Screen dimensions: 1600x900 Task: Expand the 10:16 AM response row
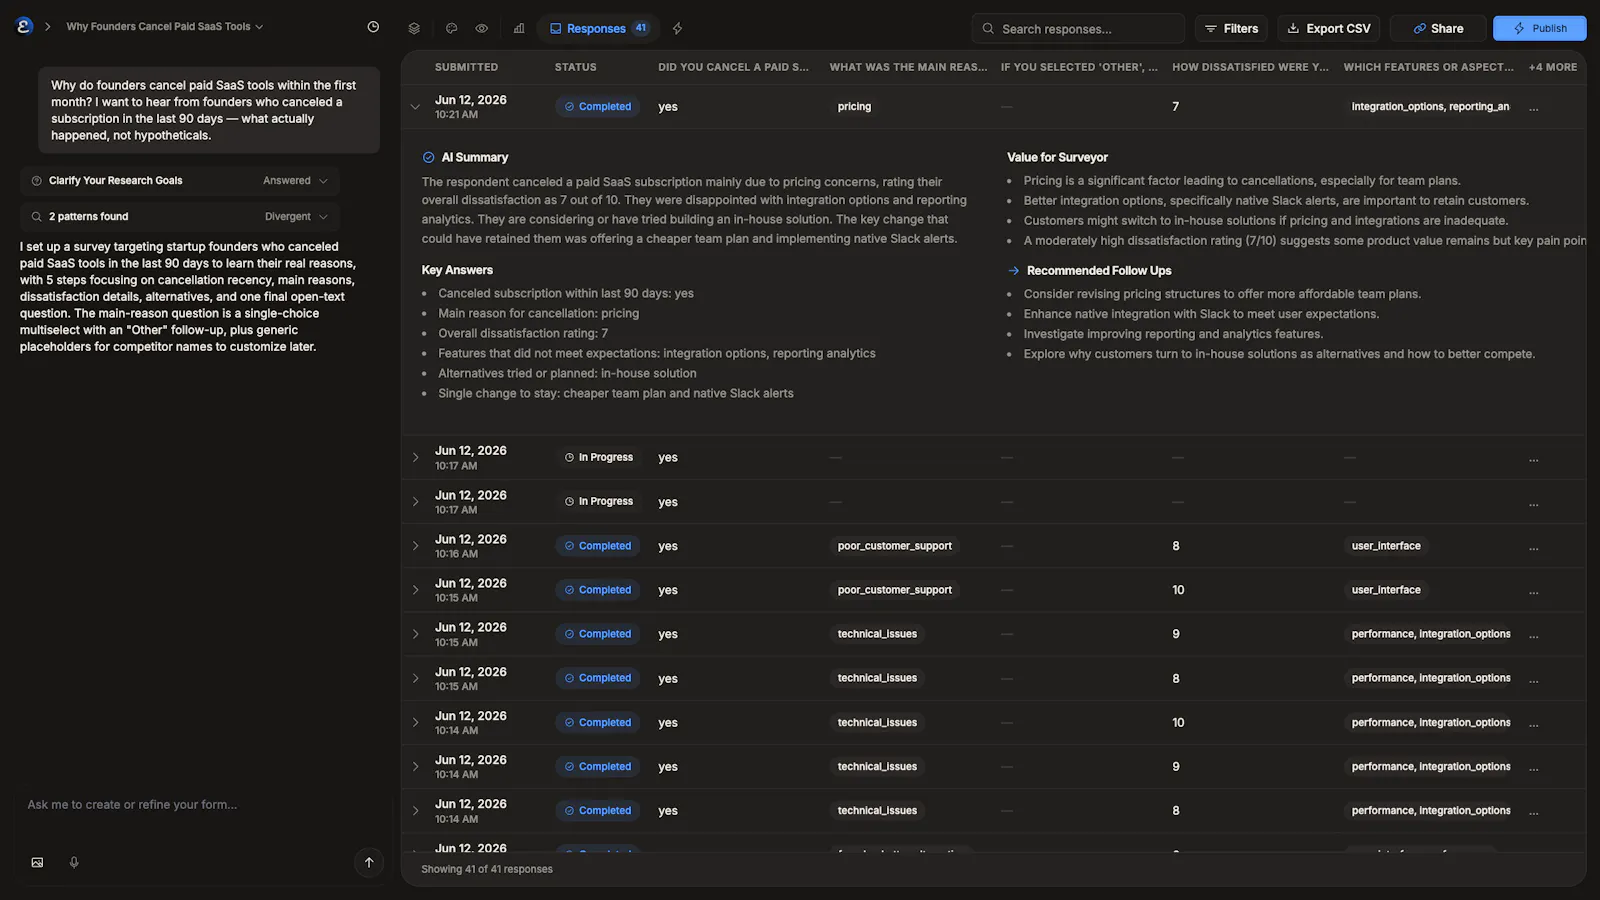coord(415,546)
